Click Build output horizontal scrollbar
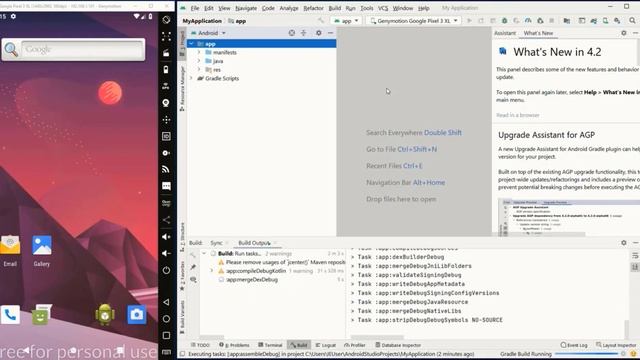Viewport: 640px width, 360px height. point(377,338)
